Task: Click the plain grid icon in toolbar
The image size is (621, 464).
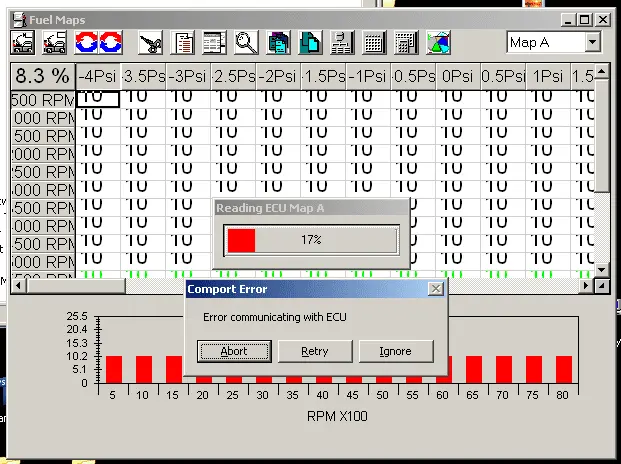Action: pos(374,42)
